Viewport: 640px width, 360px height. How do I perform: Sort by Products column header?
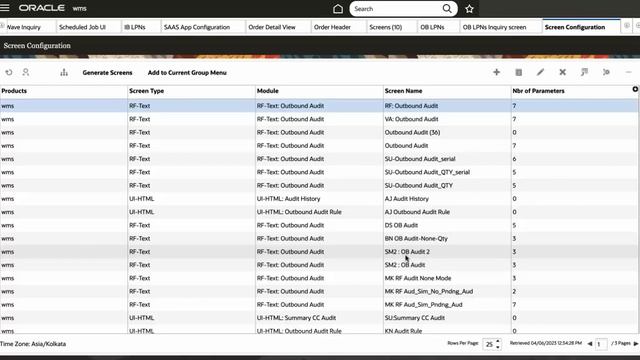pyautogui.click(x=14, y=91)
